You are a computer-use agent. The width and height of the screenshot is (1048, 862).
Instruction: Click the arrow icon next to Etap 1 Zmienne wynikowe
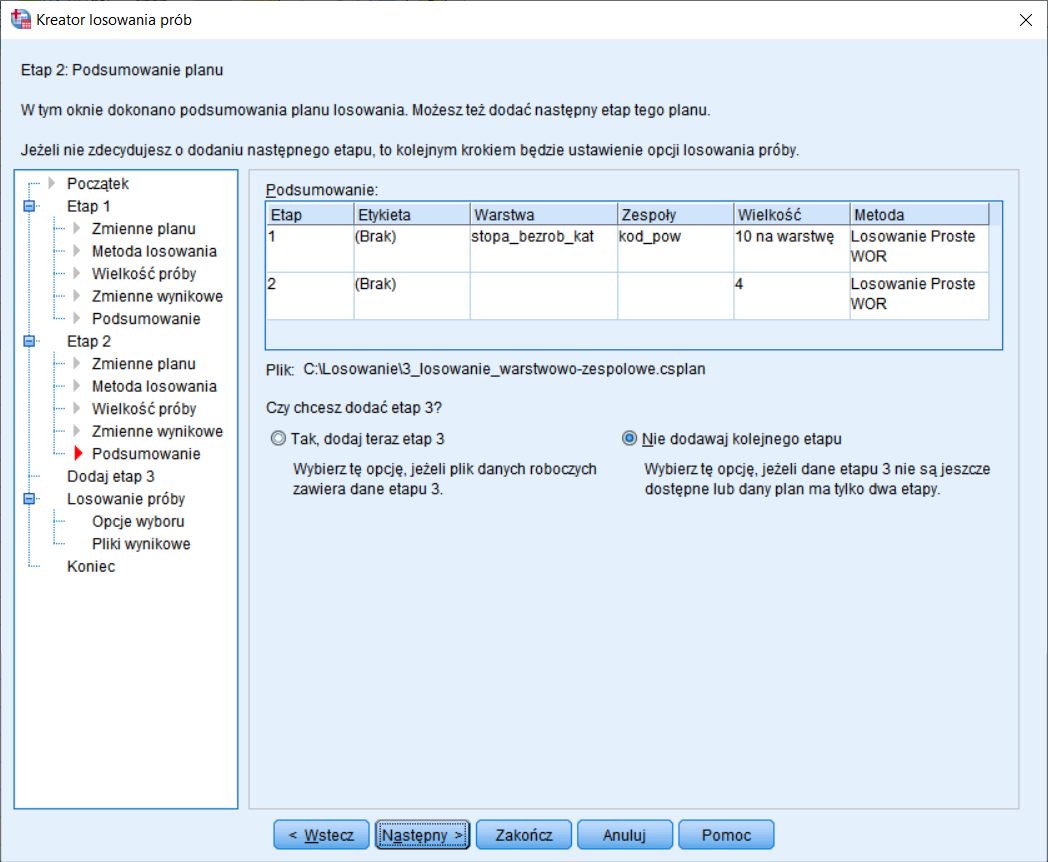77,296
